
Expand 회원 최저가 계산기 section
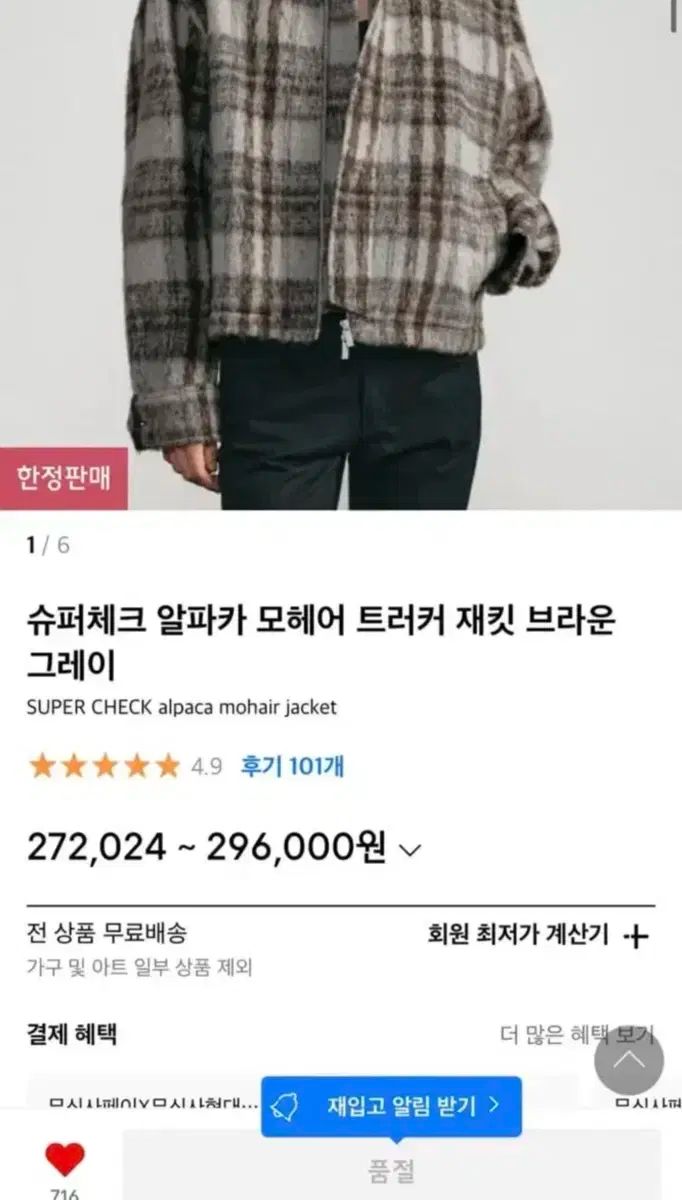click(x=537, y=936)
